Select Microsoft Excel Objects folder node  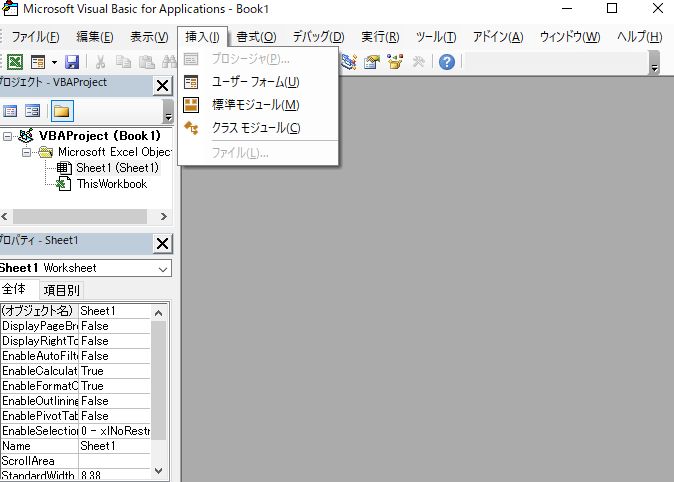click(115, 152)
